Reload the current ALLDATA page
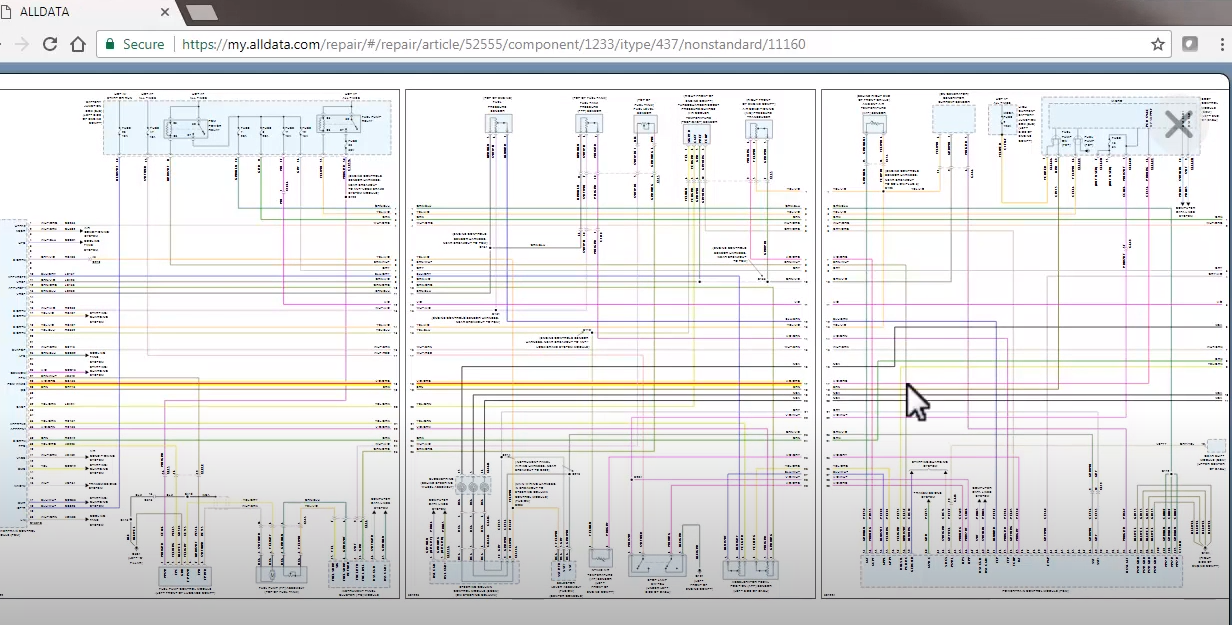This screenshot has width=1232, height=625. (50, 45)
